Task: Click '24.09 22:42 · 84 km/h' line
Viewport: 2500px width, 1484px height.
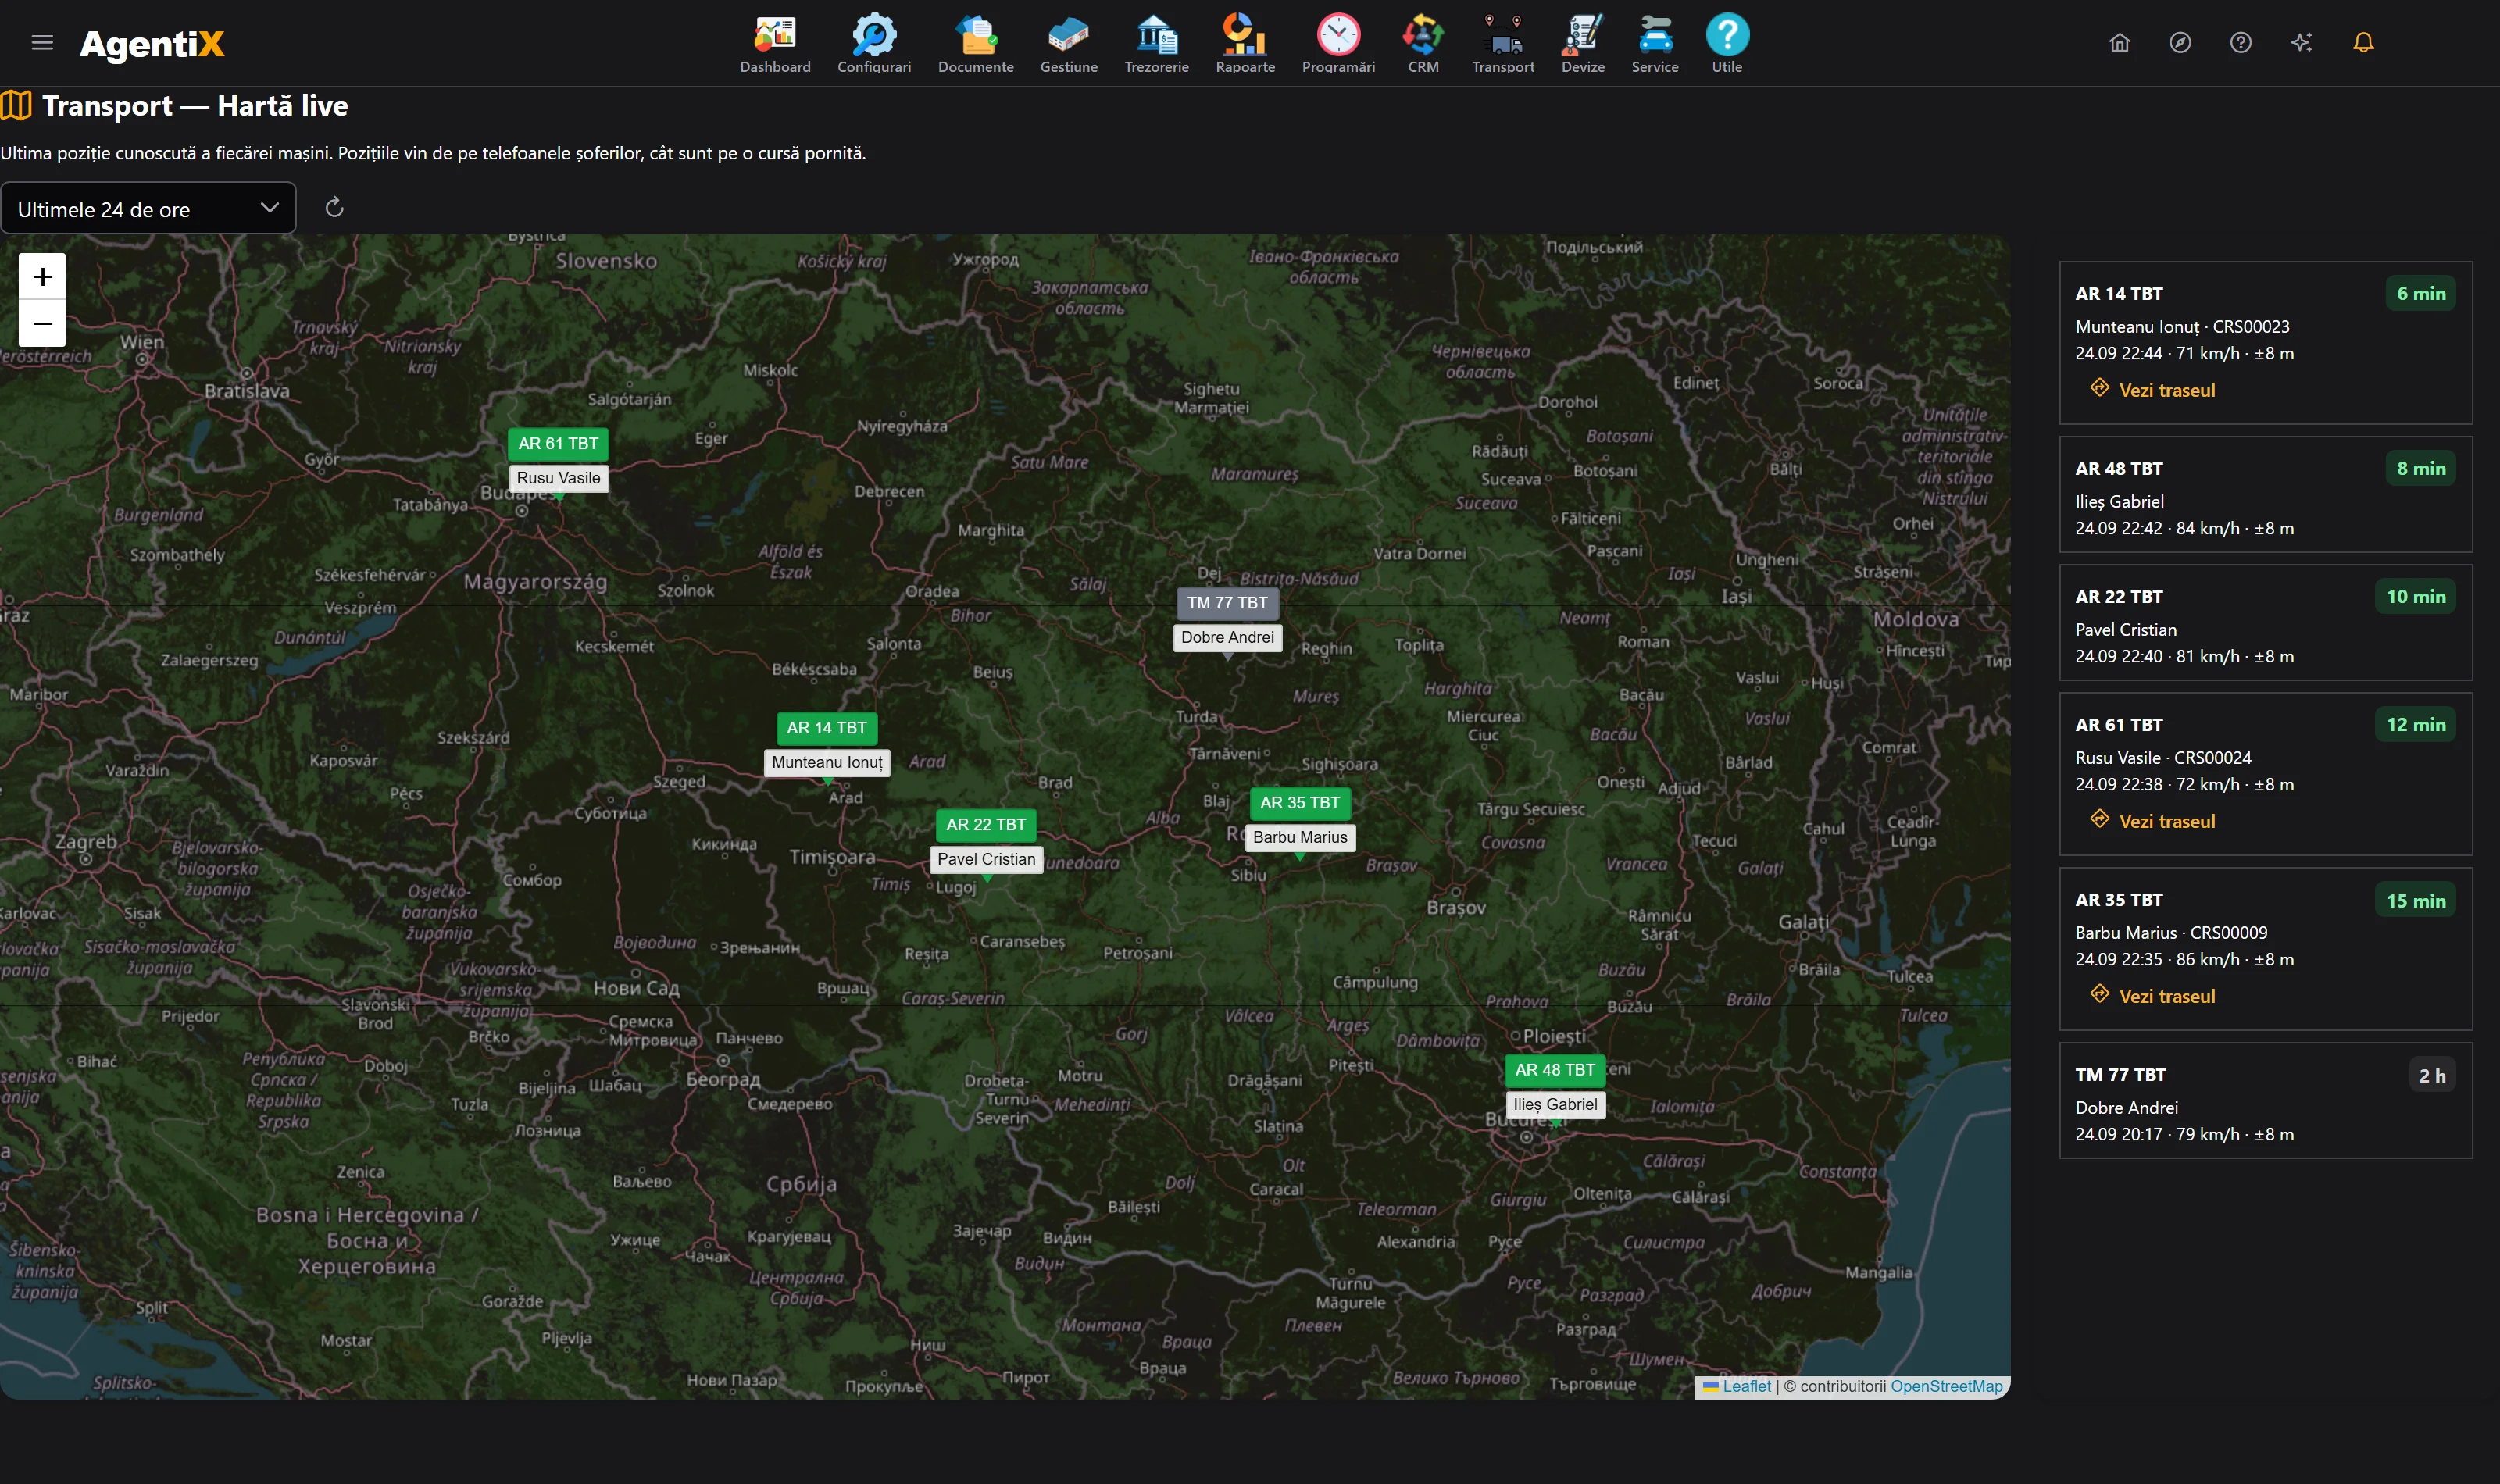Action: tap(2184, 529)
